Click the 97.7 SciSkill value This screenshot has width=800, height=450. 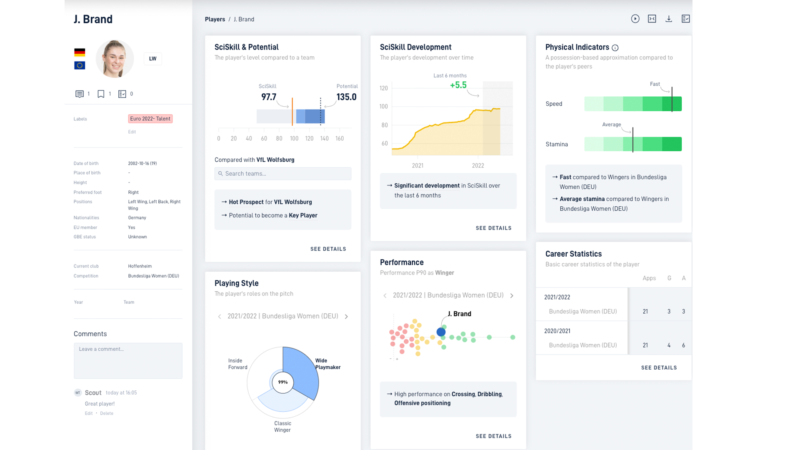[269, 97]
